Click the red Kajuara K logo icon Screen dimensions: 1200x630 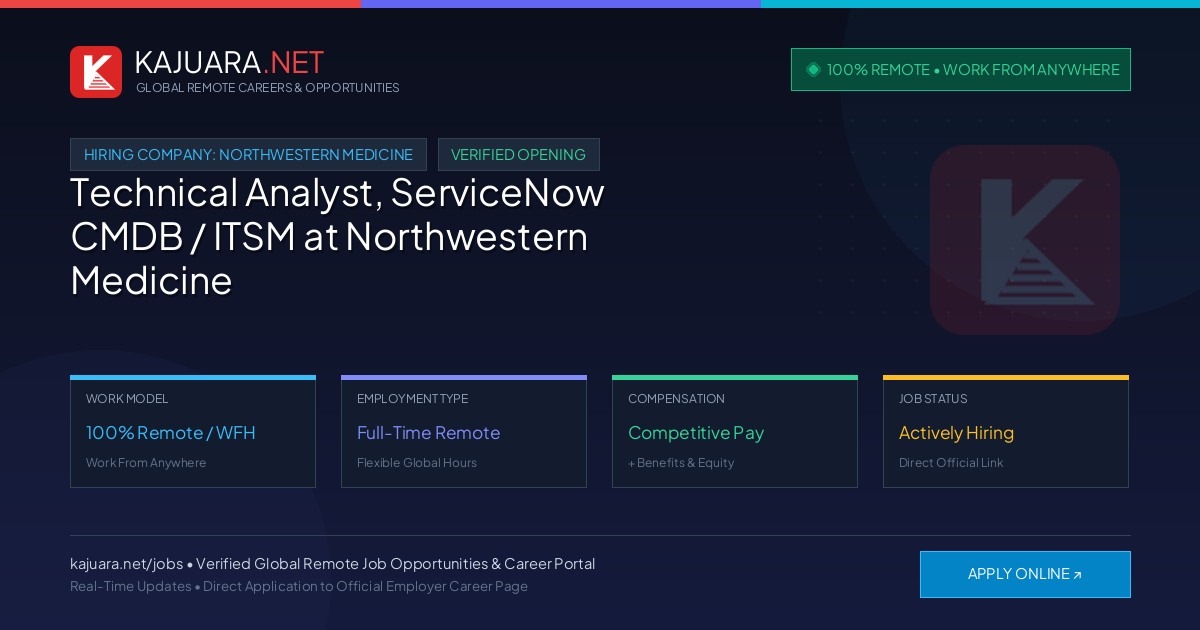(96, 72)
